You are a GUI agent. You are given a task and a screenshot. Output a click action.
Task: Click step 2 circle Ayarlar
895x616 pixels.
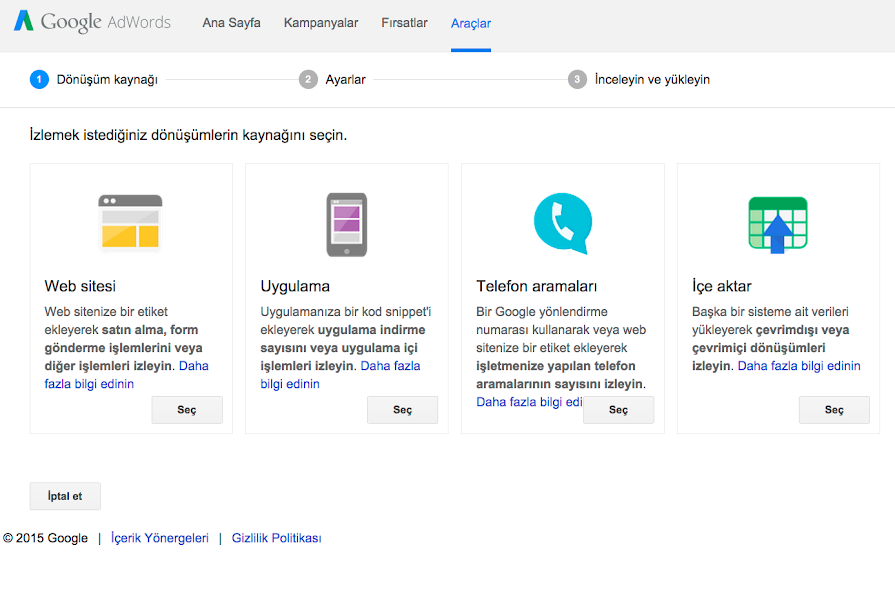308,79
